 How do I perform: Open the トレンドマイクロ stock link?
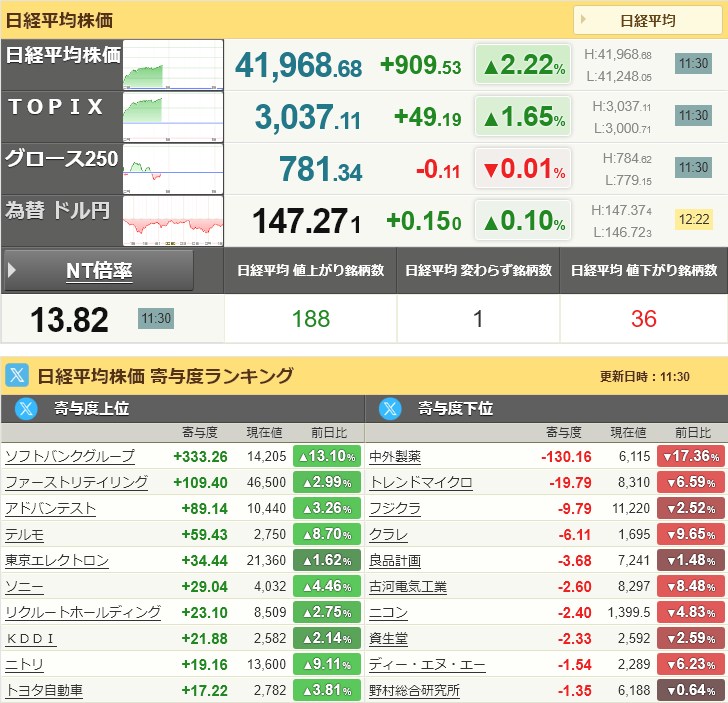[x=421, y=482]
